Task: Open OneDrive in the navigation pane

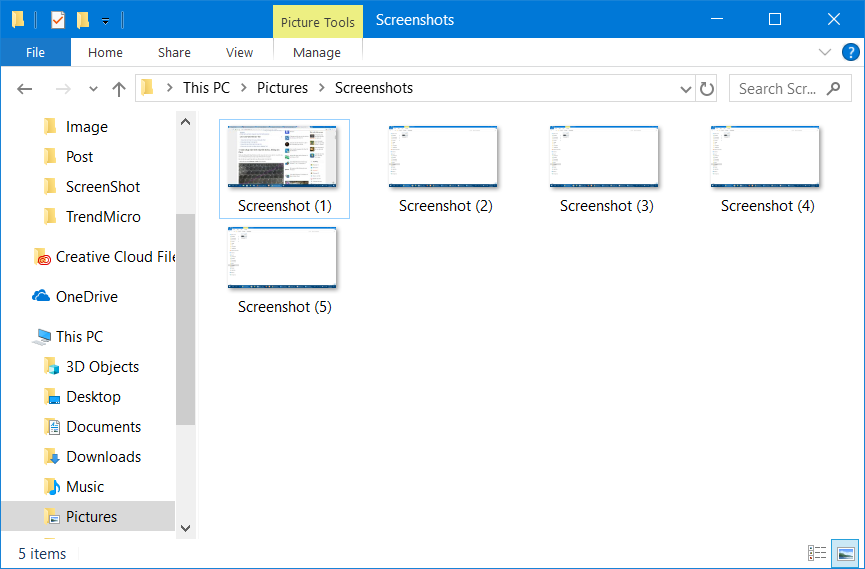Action: point(86,297)
